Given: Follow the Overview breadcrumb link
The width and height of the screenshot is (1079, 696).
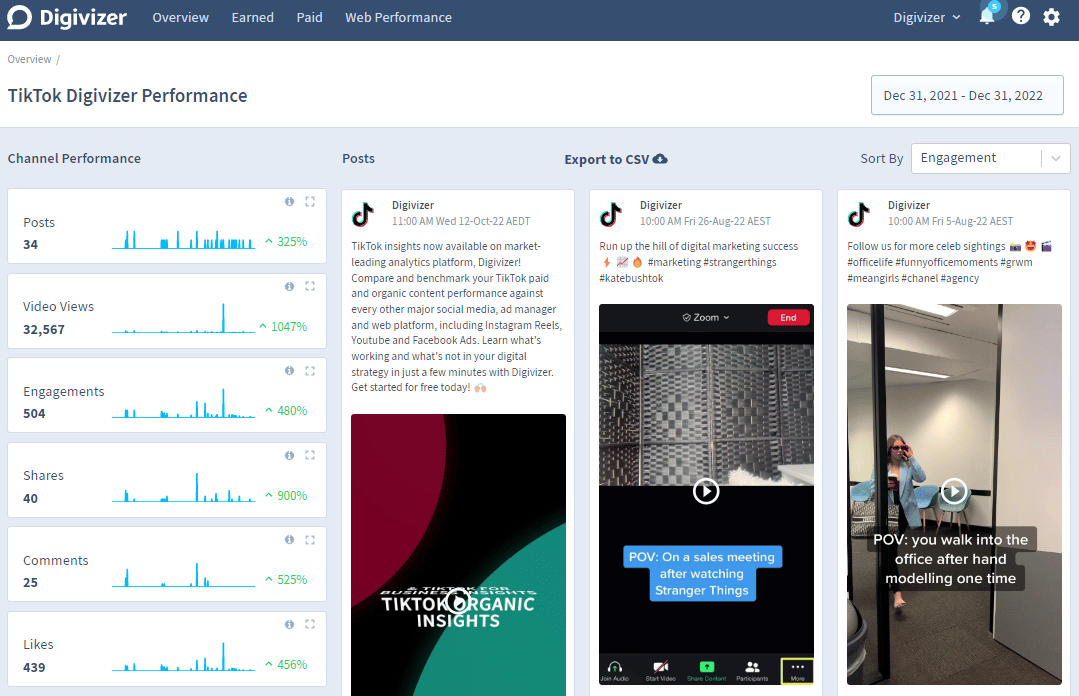Looking at the screenshot, I should coord(29,60).
